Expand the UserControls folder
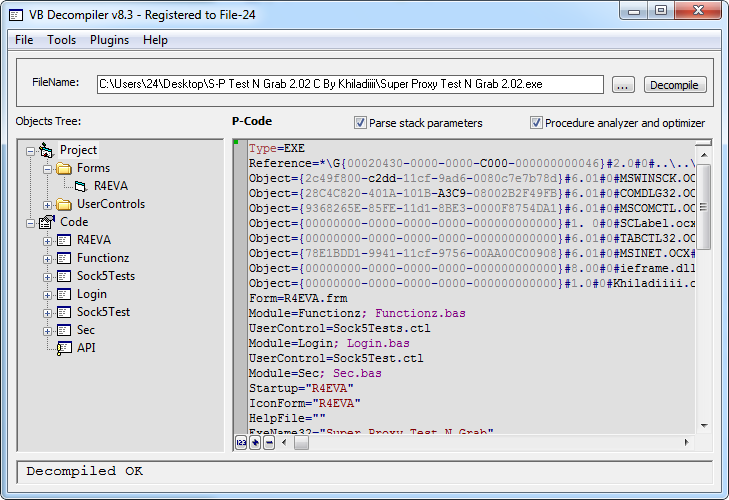 [x=47, y=205]
